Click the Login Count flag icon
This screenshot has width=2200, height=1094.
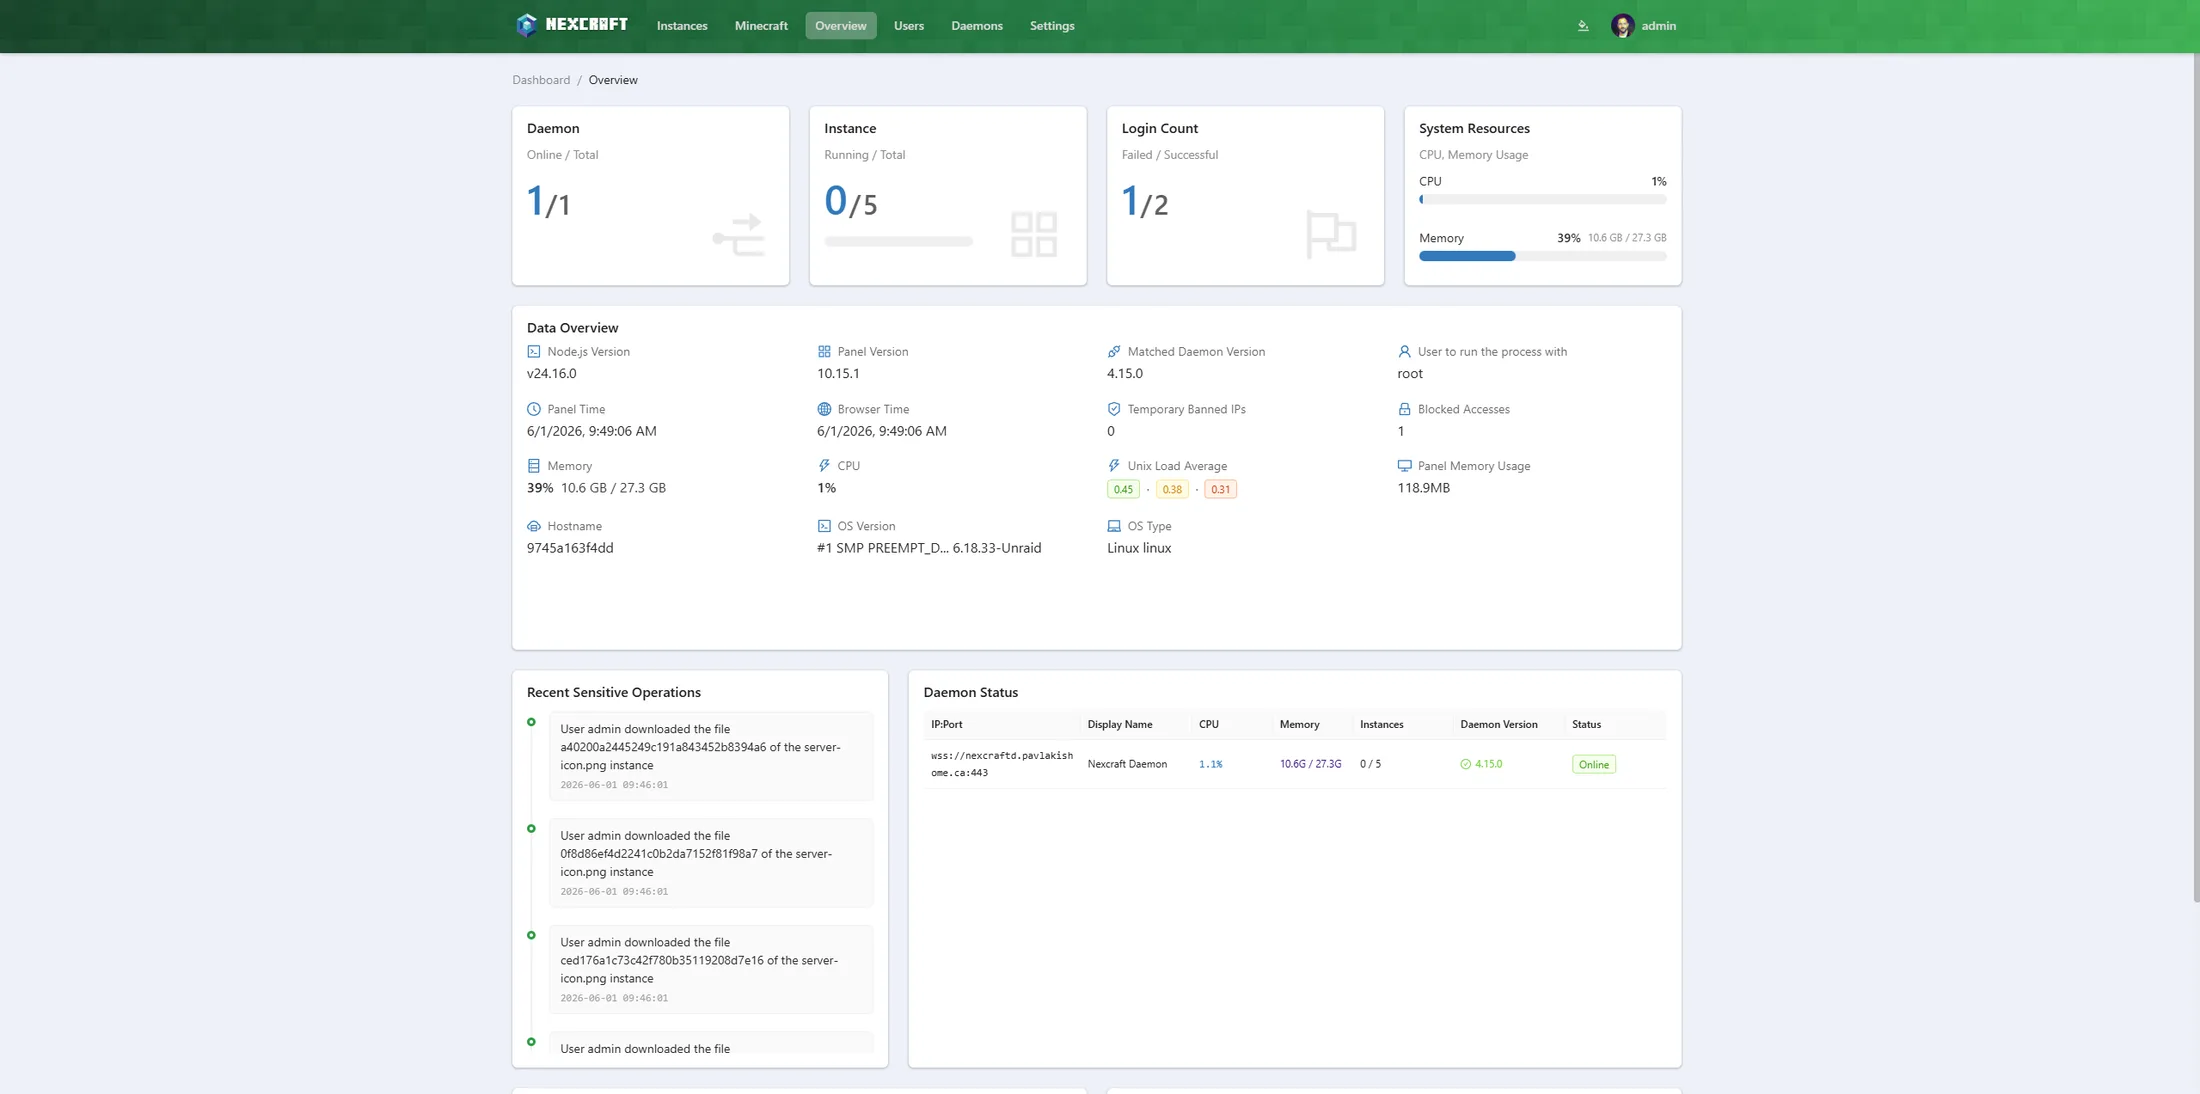click(x=1331, y=235)
